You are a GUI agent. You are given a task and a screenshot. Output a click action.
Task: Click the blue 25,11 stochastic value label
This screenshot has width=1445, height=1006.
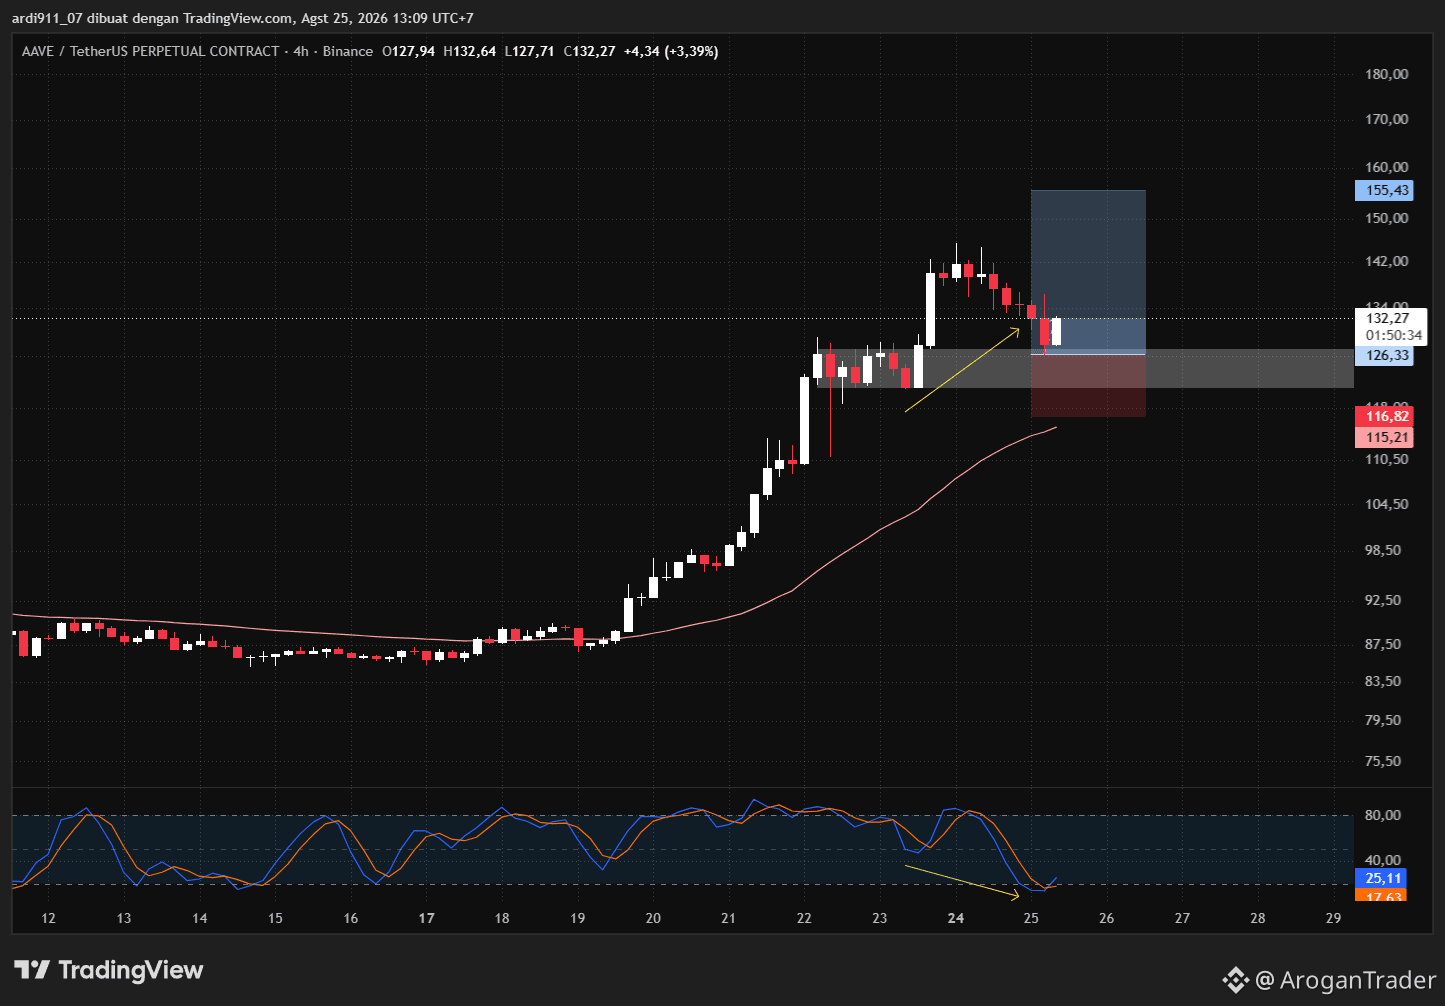tap(1380, 878)
